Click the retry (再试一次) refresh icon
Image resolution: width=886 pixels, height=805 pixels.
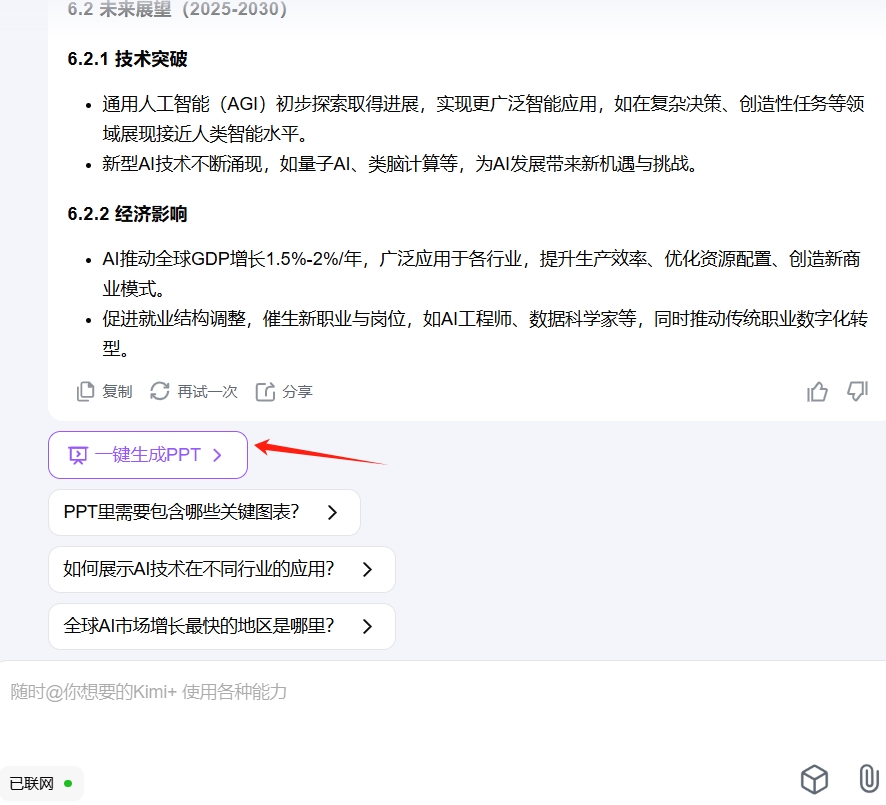159,391
